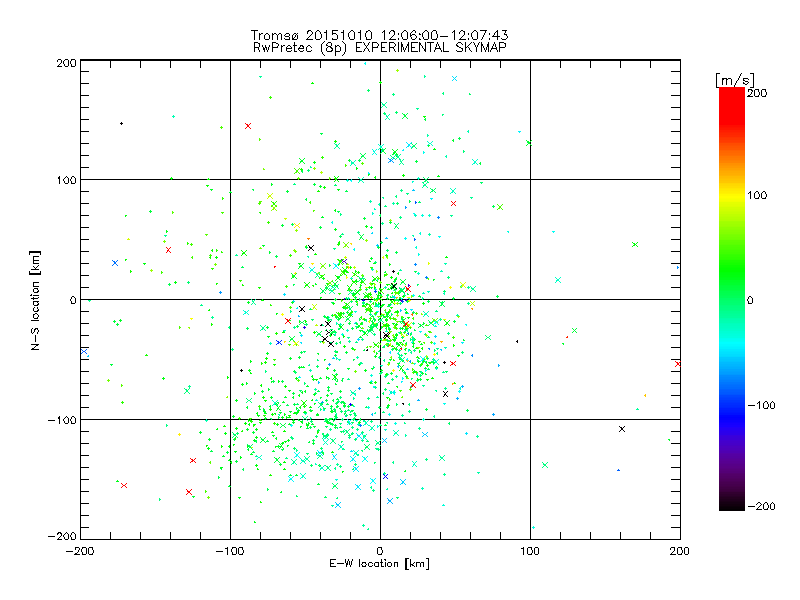The image size is (800, 600).
Task: Click the colorbar label '200' at the top
Action: coord(757,93)
